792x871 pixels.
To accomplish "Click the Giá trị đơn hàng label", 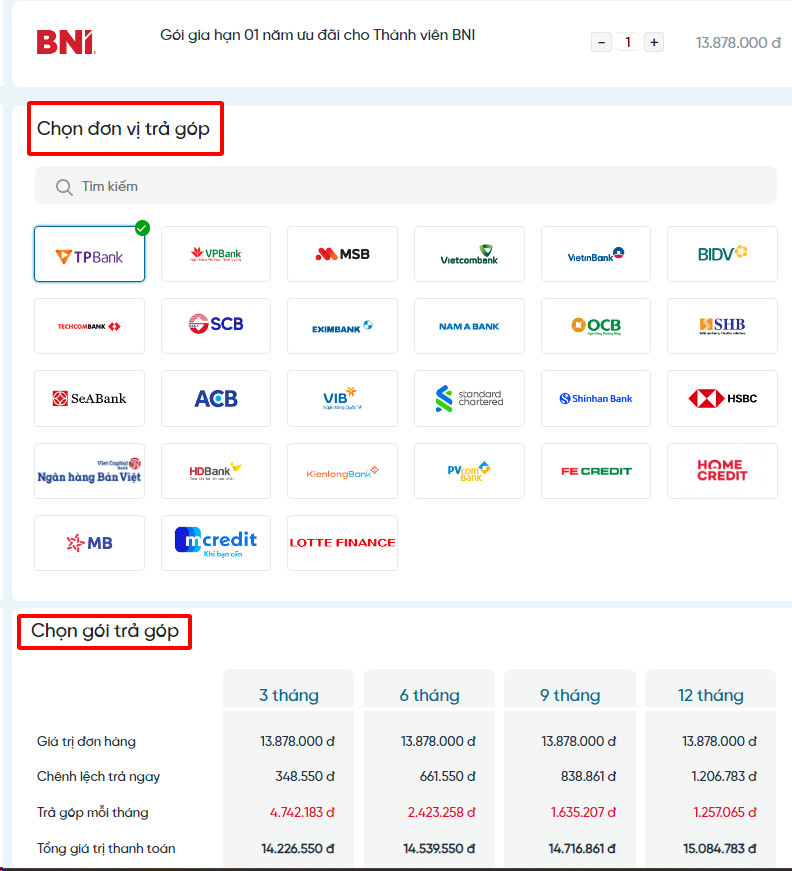I will (x=86, y=742).
